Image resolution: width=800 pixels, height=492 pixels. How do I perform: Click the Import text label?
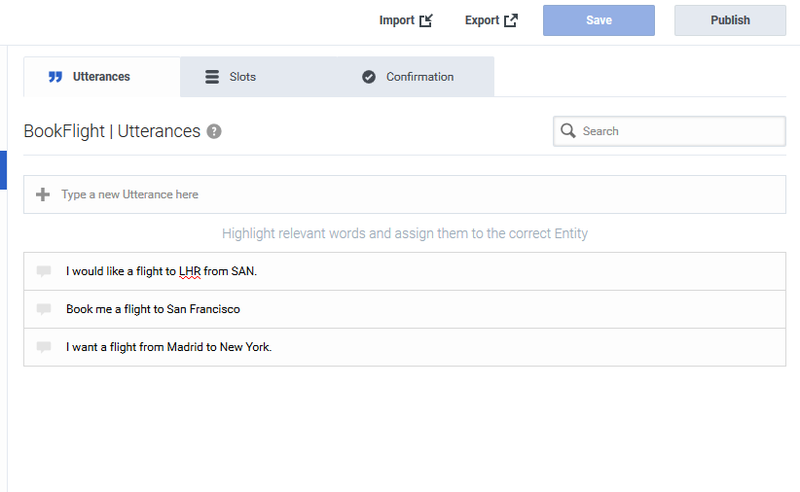pos(396,20)
